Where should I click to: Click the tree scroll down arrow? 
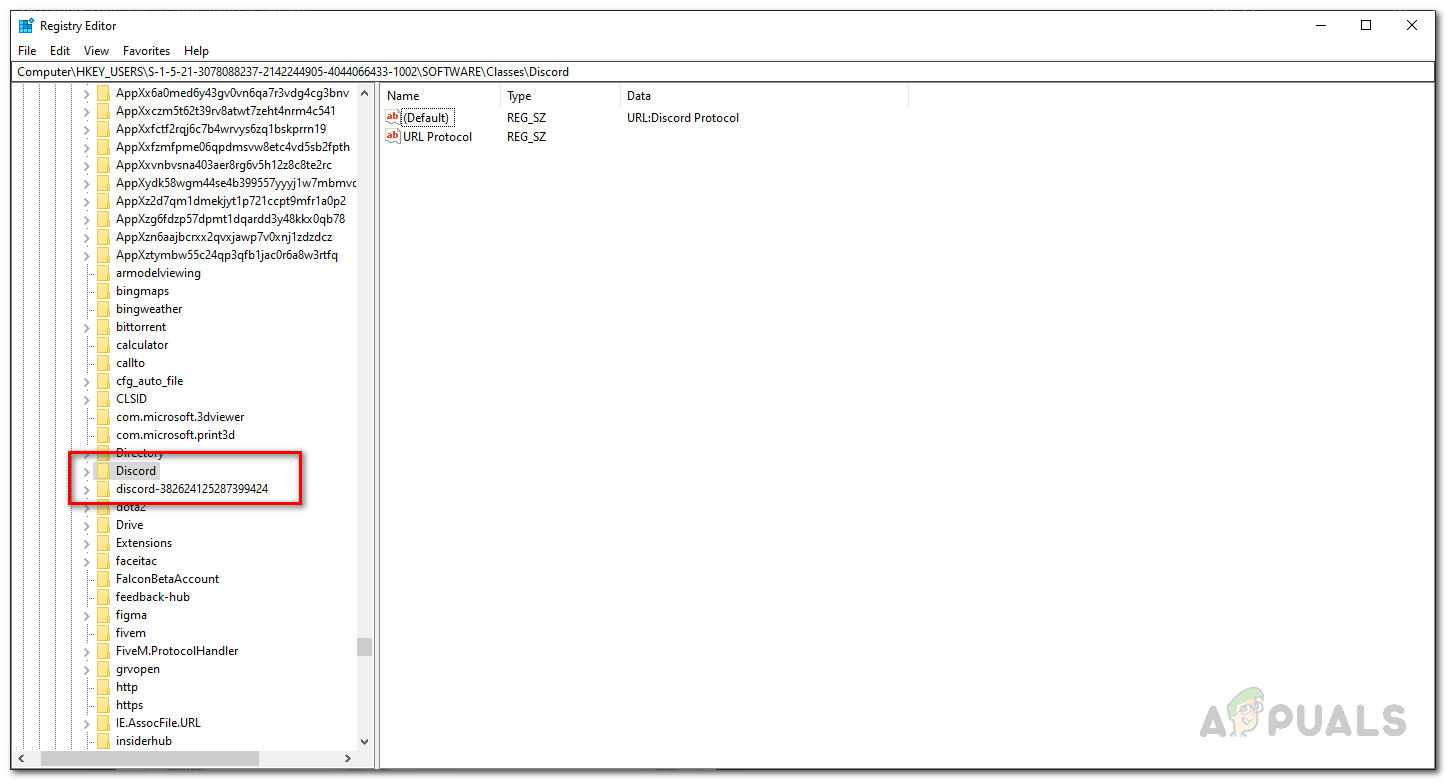364,742
